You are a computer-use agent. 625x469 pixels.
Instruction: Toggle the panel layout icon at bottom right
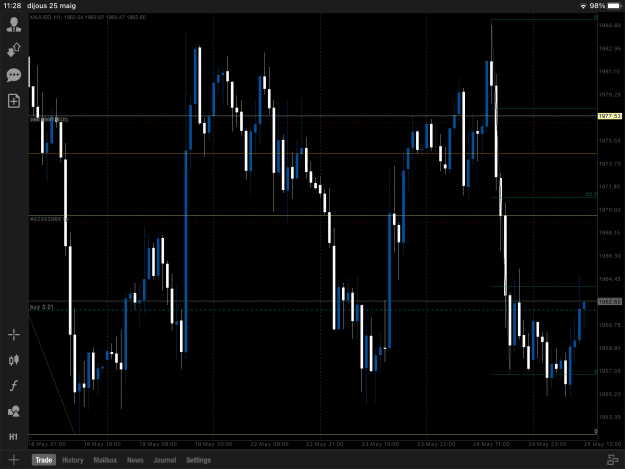pos(612,460)
